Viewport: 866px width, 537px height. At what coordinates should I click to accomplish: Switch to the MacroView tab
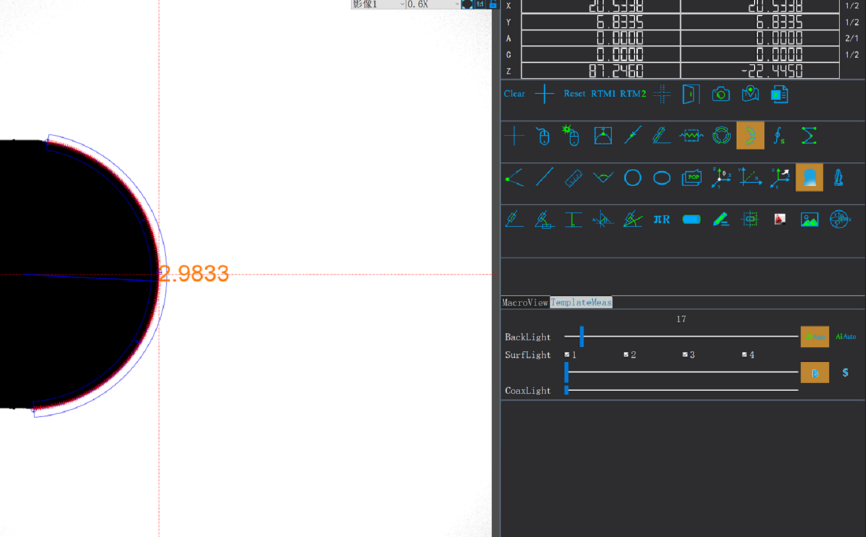(x=525, y=302)
